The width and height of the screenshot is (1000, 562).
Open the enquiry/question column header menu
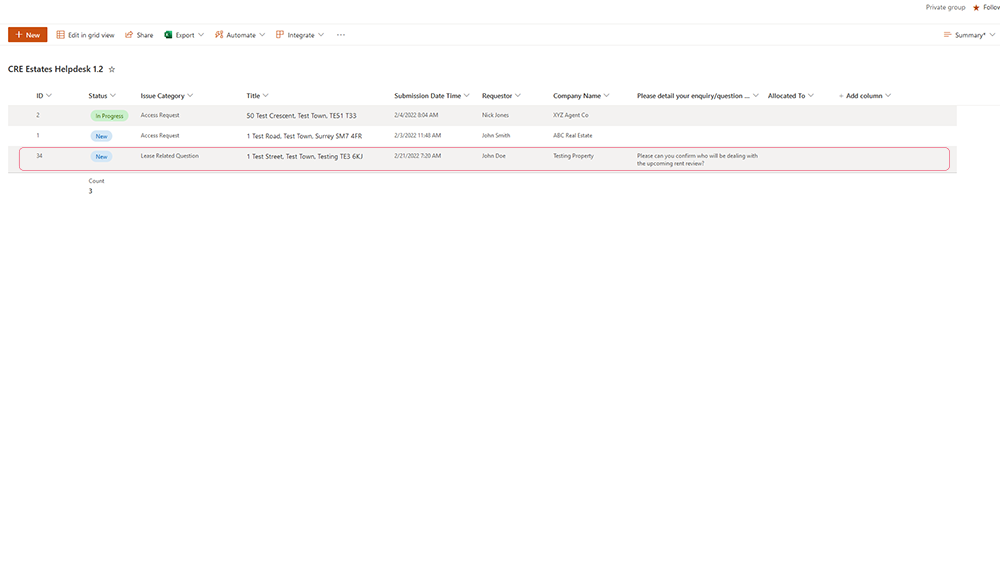click(698, 96)
